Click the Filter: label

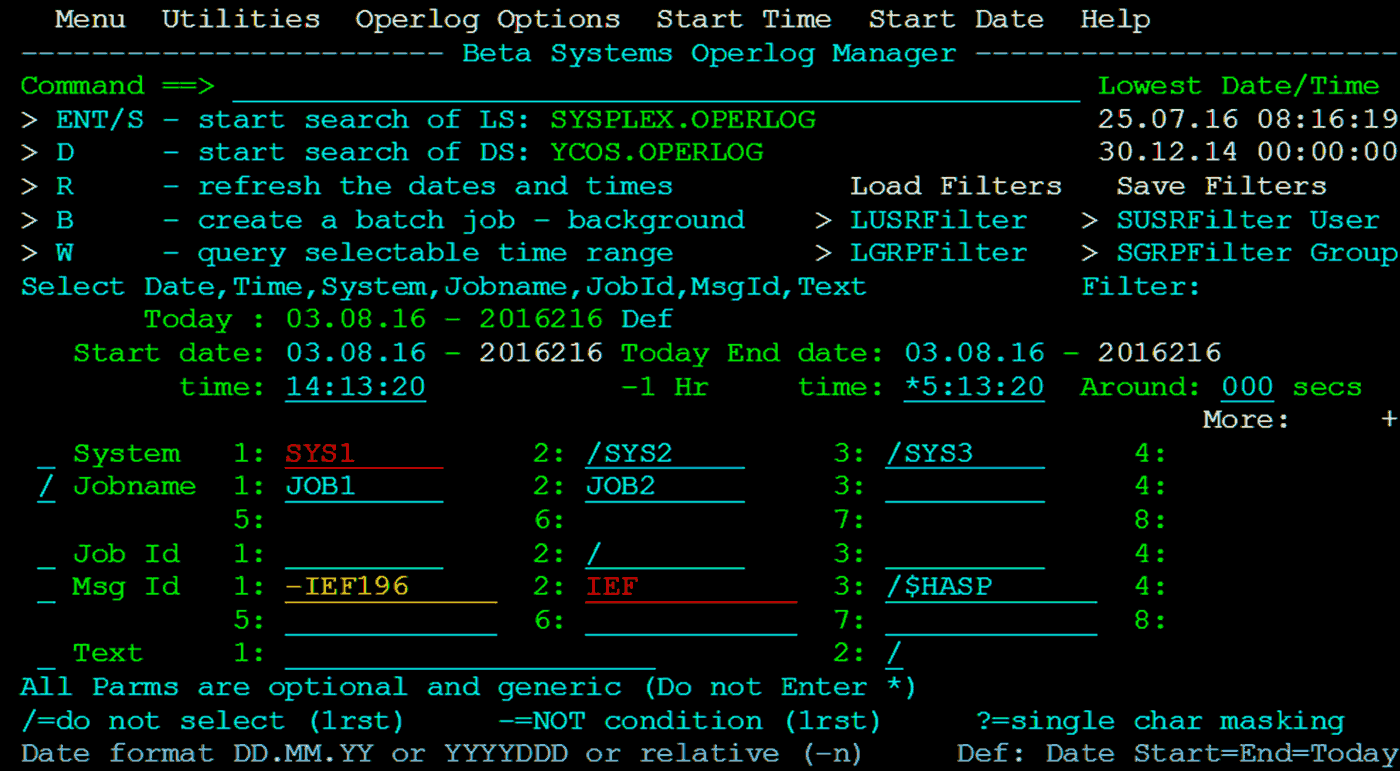(1141, 287)
